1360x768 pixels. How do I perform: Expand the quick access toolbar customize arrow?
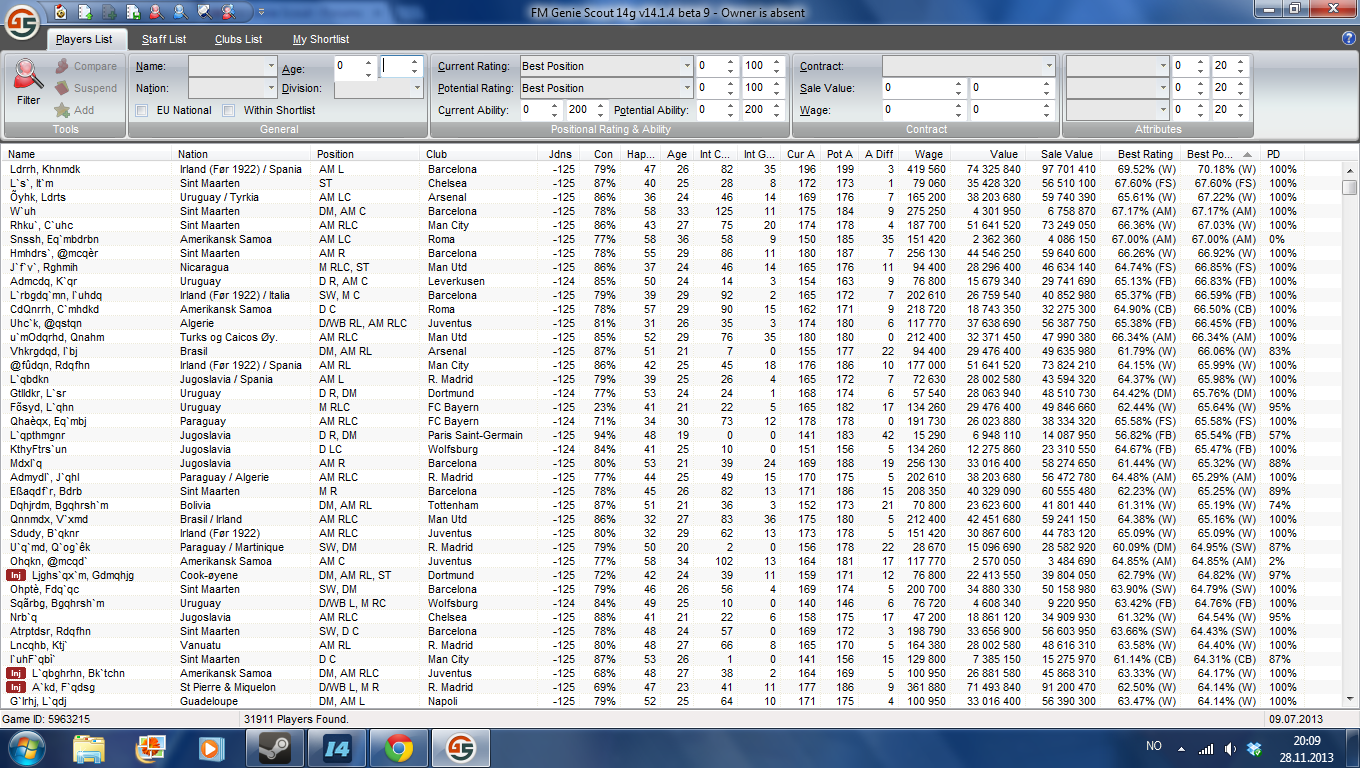pyautogui.click(x=261, y=13)
